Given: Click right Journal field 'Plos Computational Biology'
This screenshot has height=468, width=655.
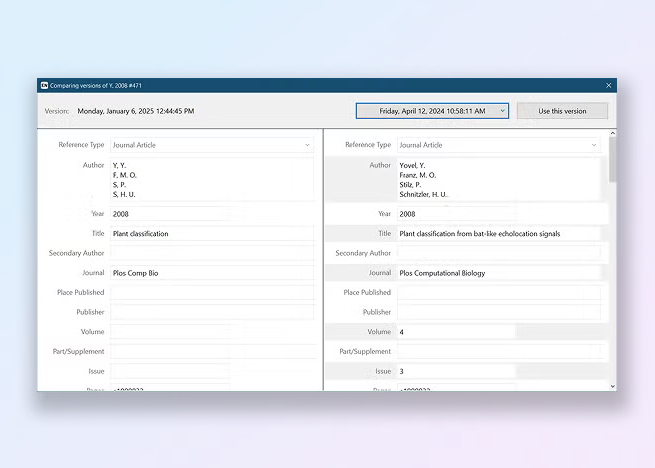Looking at the screenshot, I should pyautogui.click(x=499, y=273).
